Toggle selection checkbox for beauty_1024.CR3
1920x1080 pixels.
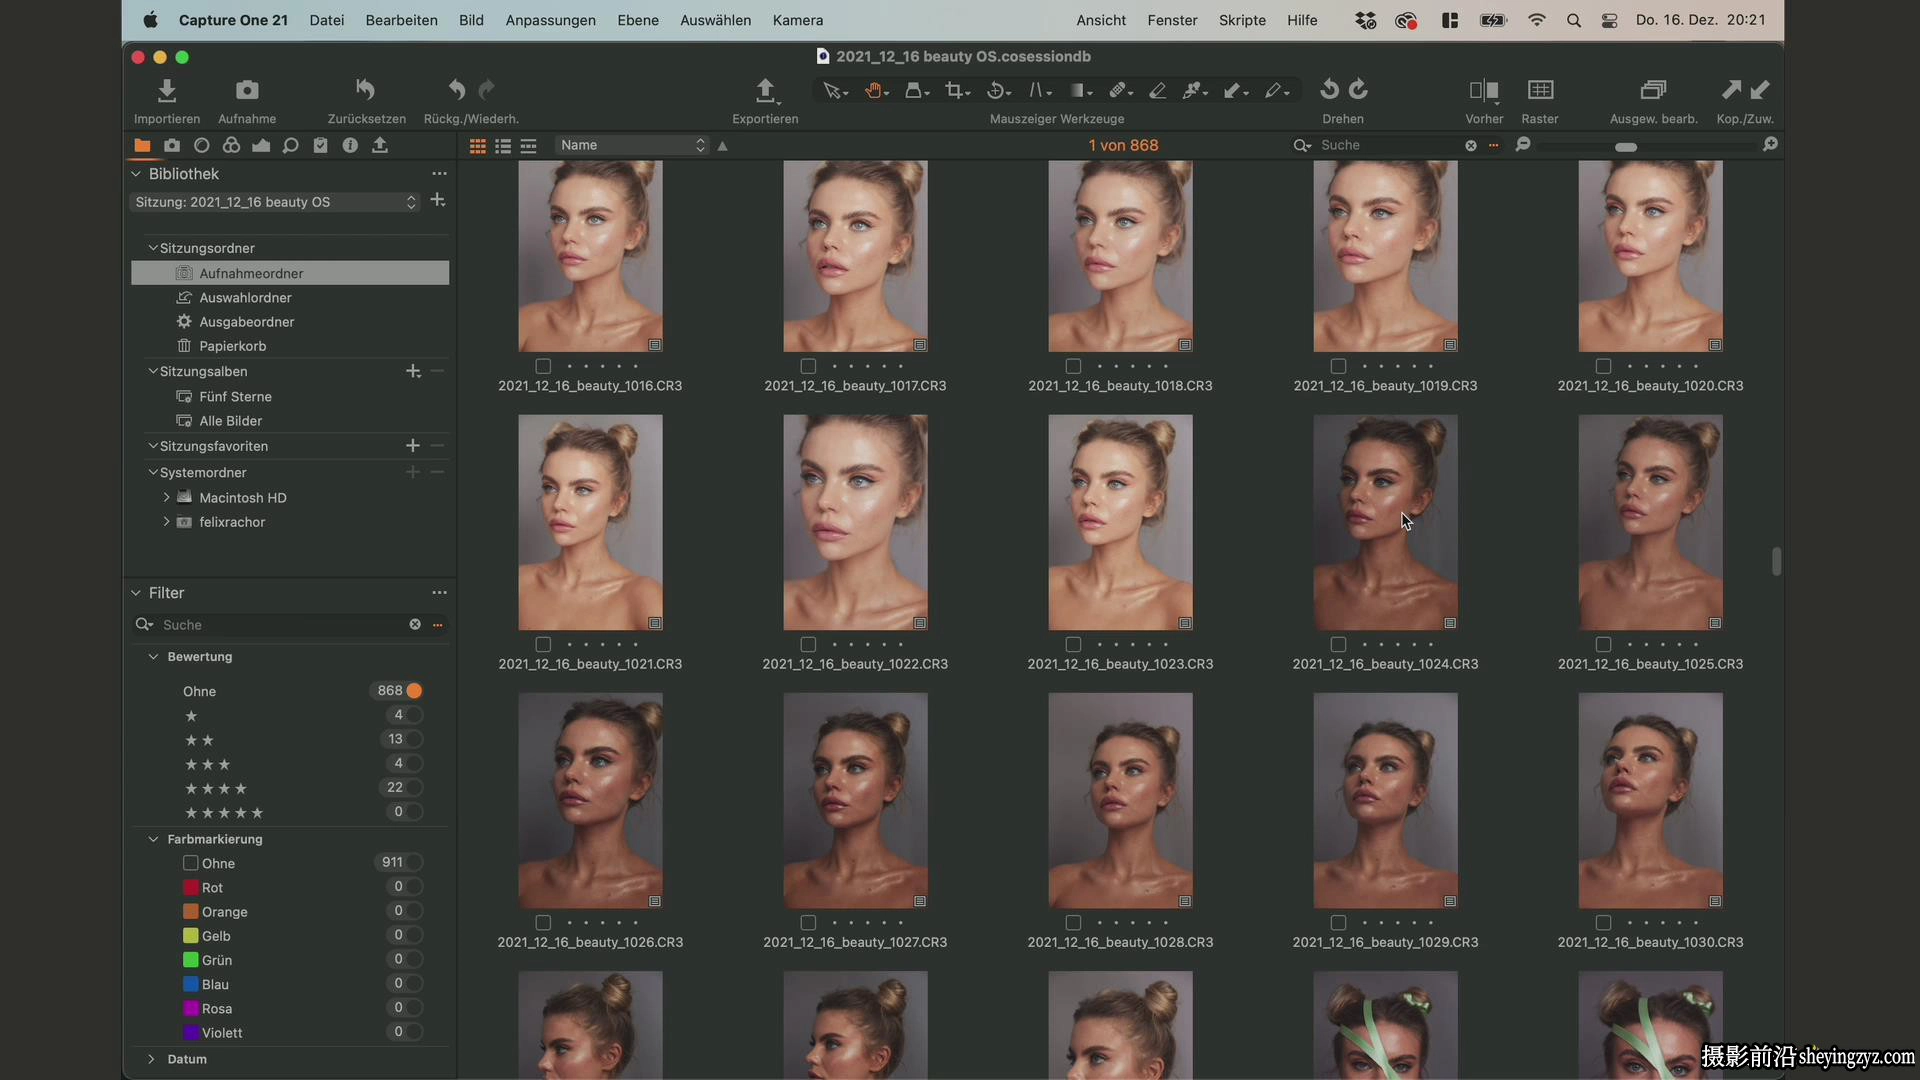1338,645
